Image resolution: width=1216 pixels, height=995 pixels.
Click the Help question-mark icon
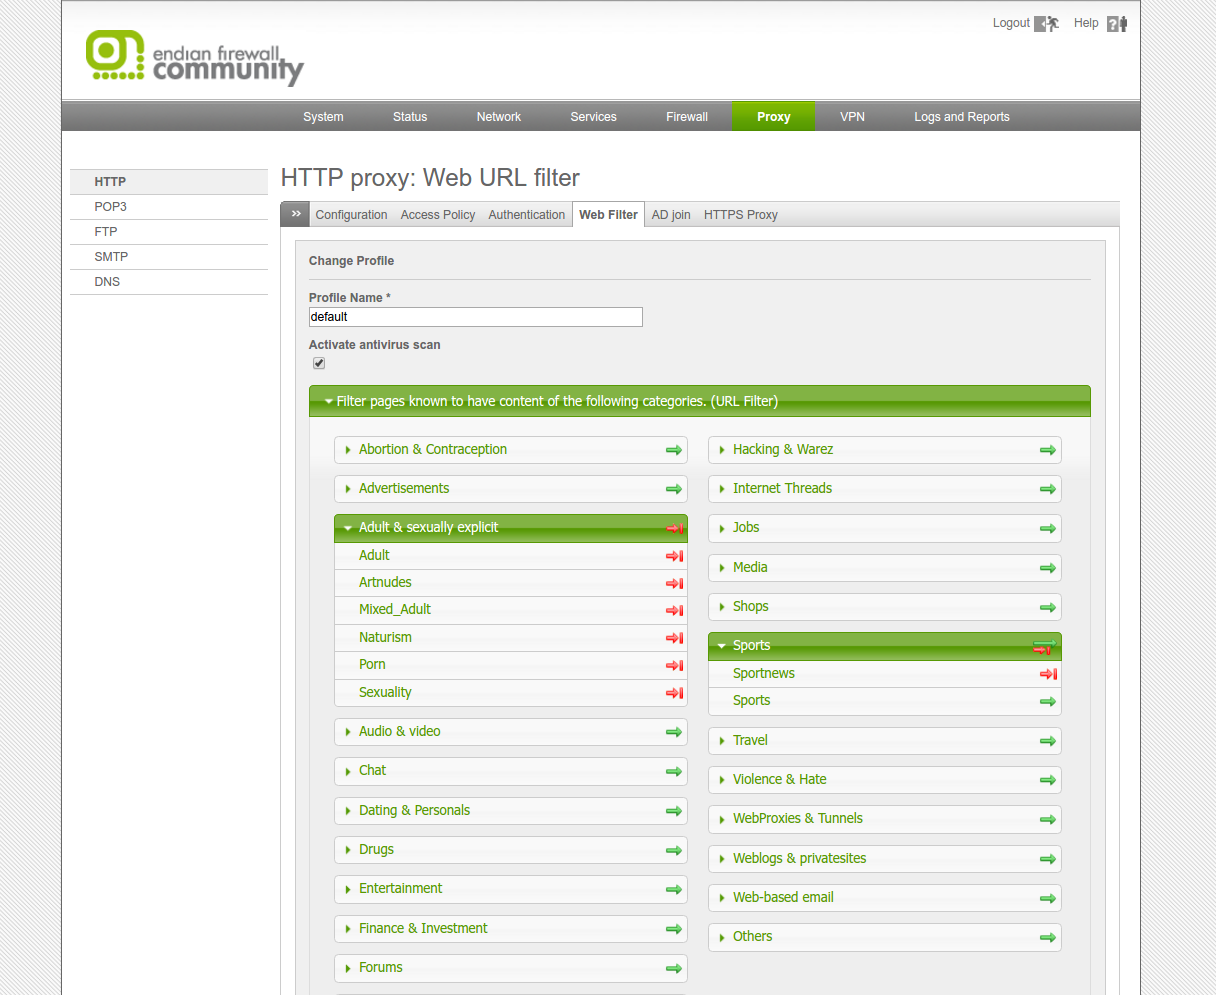point(1117,24)
